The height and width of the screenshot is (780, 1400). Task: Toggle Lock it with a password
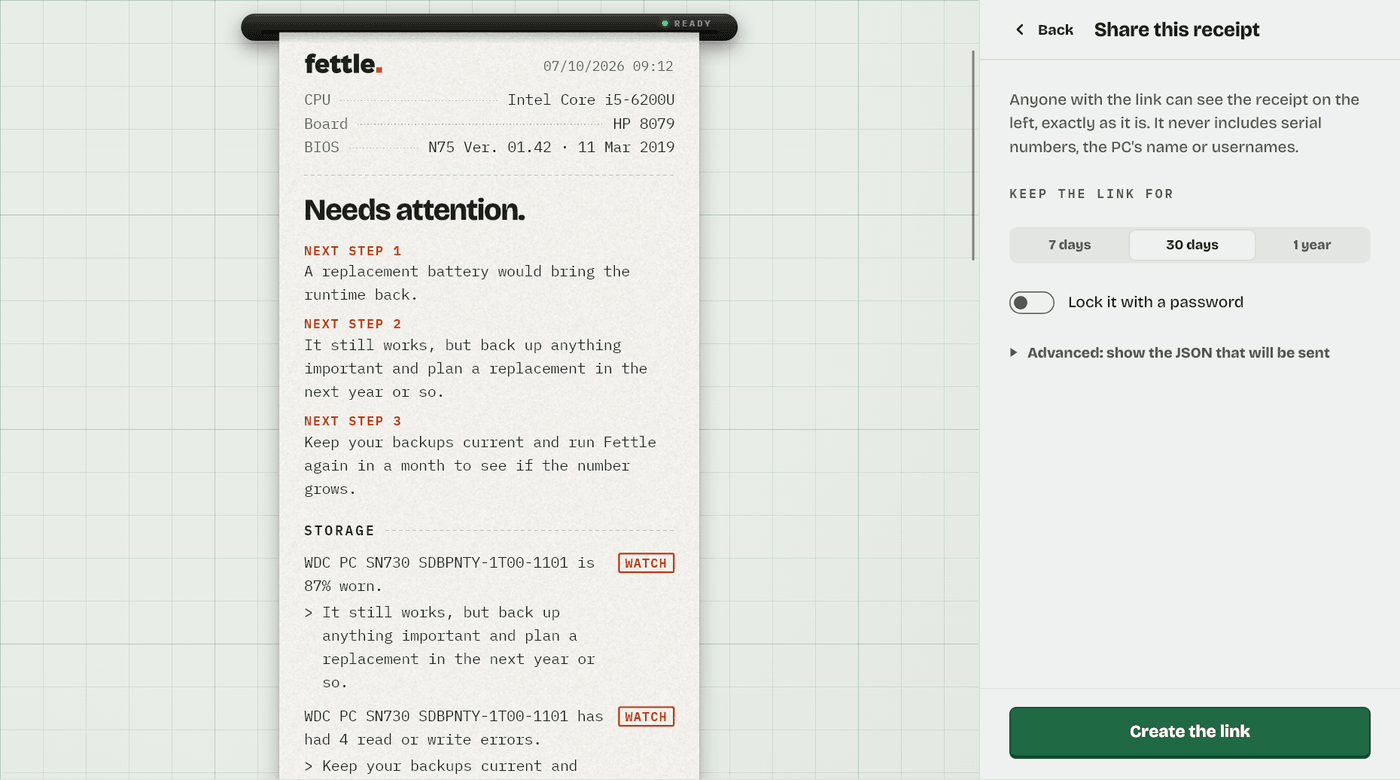pyautogui.click(x=1032, y=302)
